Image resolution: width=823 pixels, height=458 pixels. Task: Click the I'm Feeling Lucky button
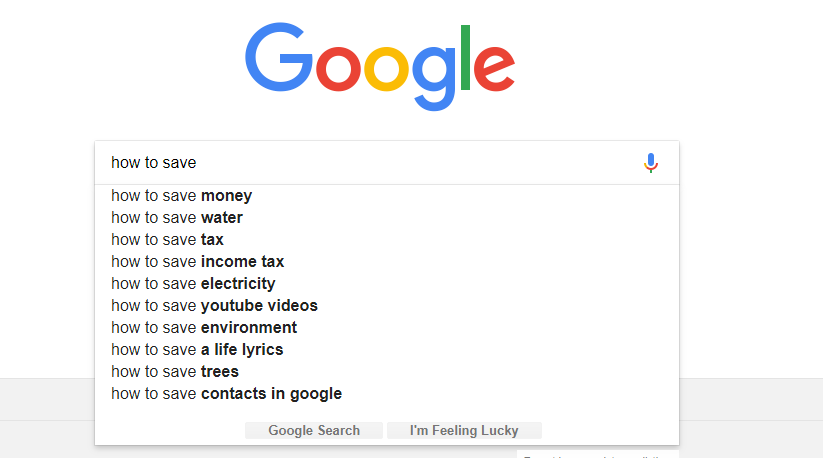[x=464, y=431]
